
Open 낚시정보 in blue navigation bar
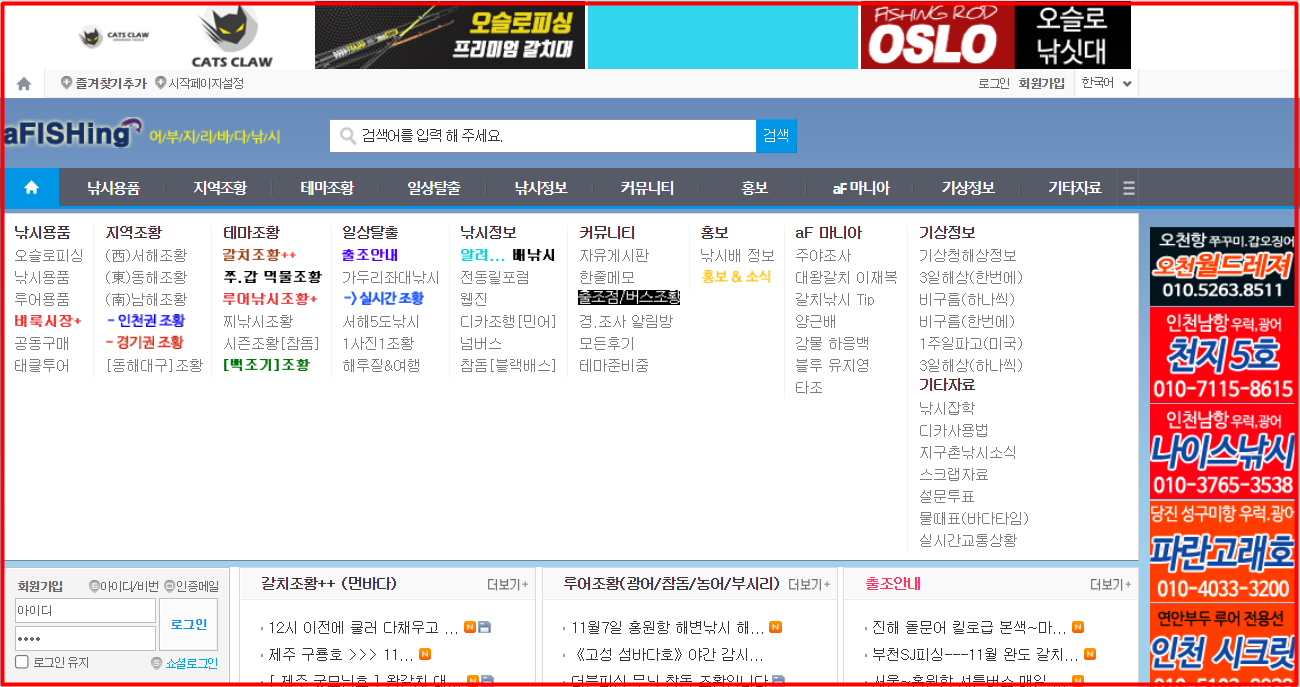click(541, 188)
